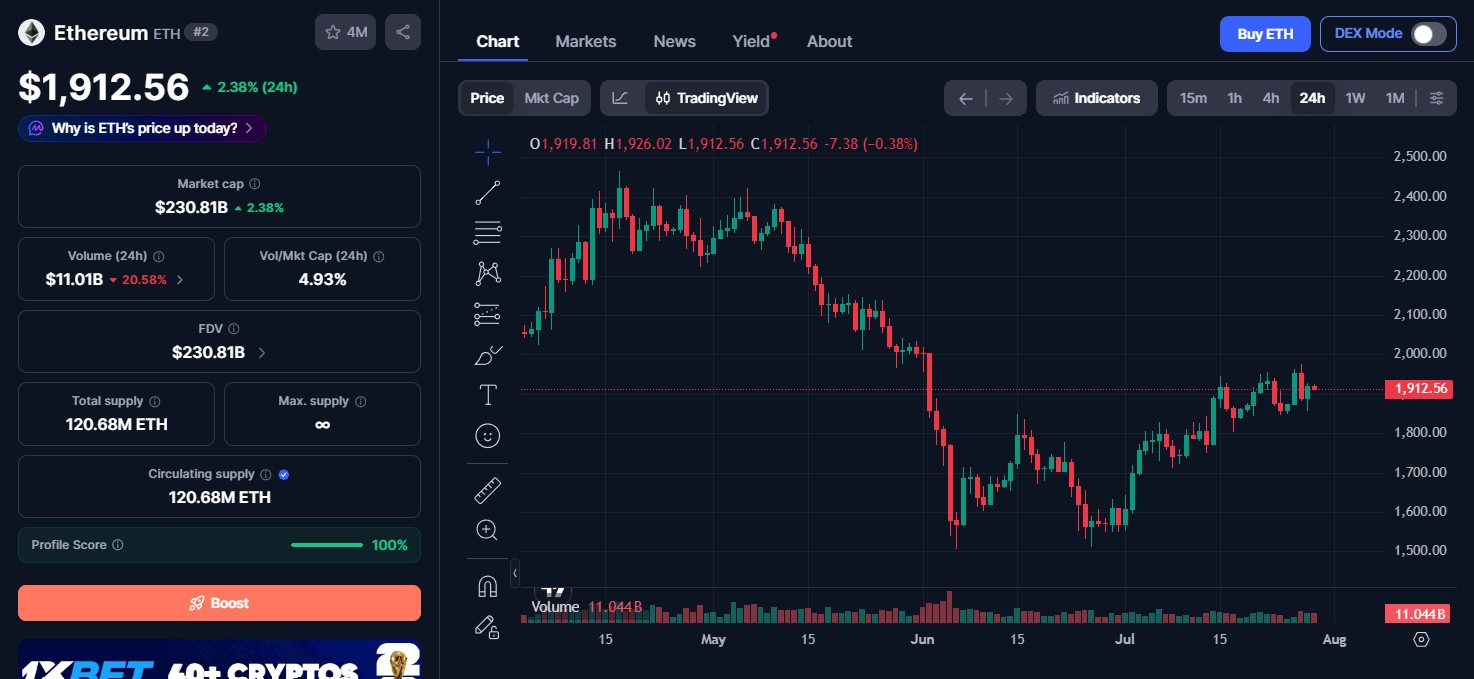Toggle magnet mode snapping

click(x=488, y=586)
